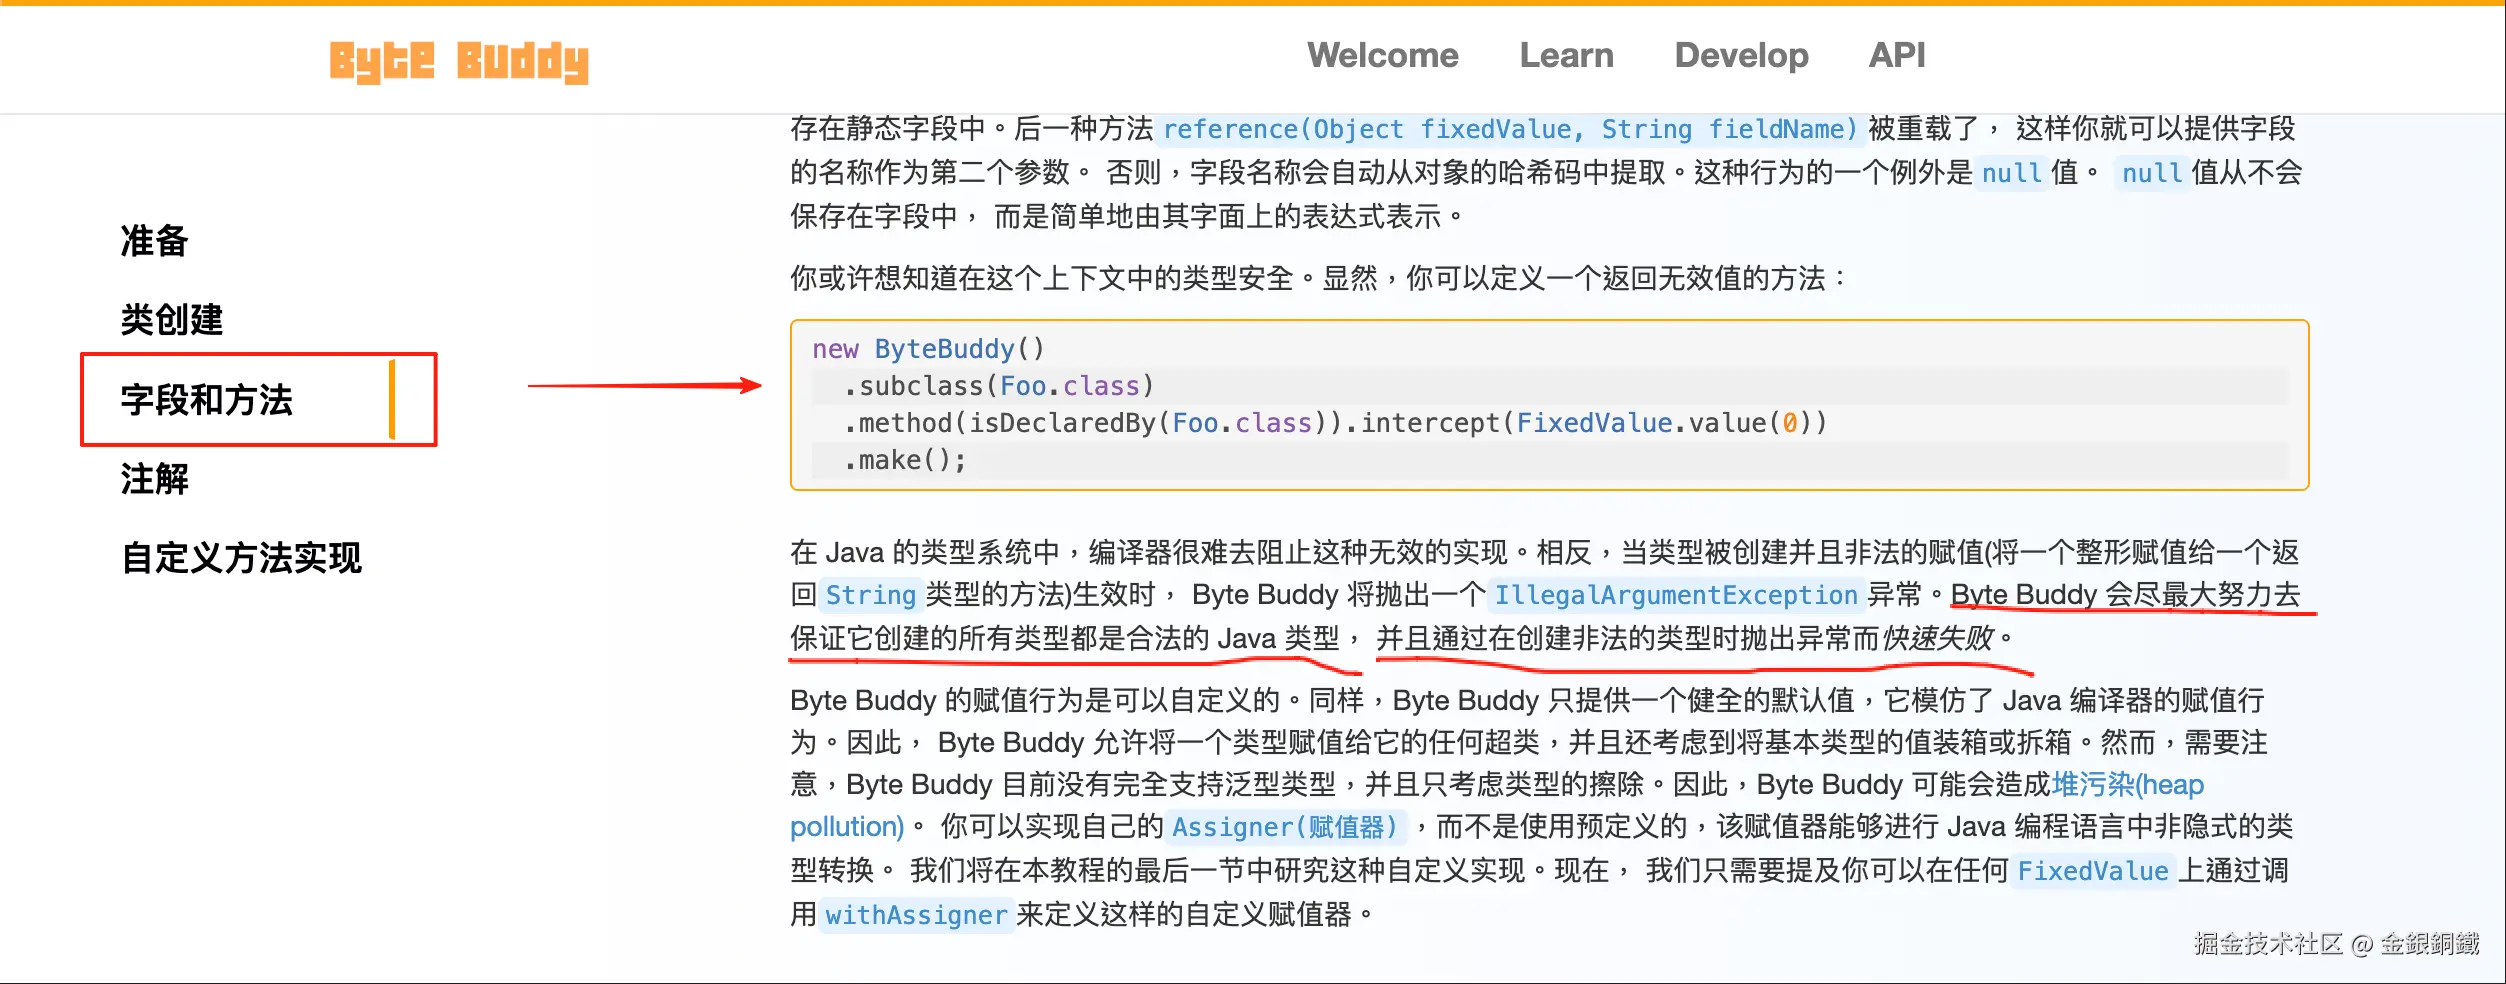2506x984 pixels.
Task: Open 自定义方法实现 in the sidebar
Action: (x=241, y=558)
